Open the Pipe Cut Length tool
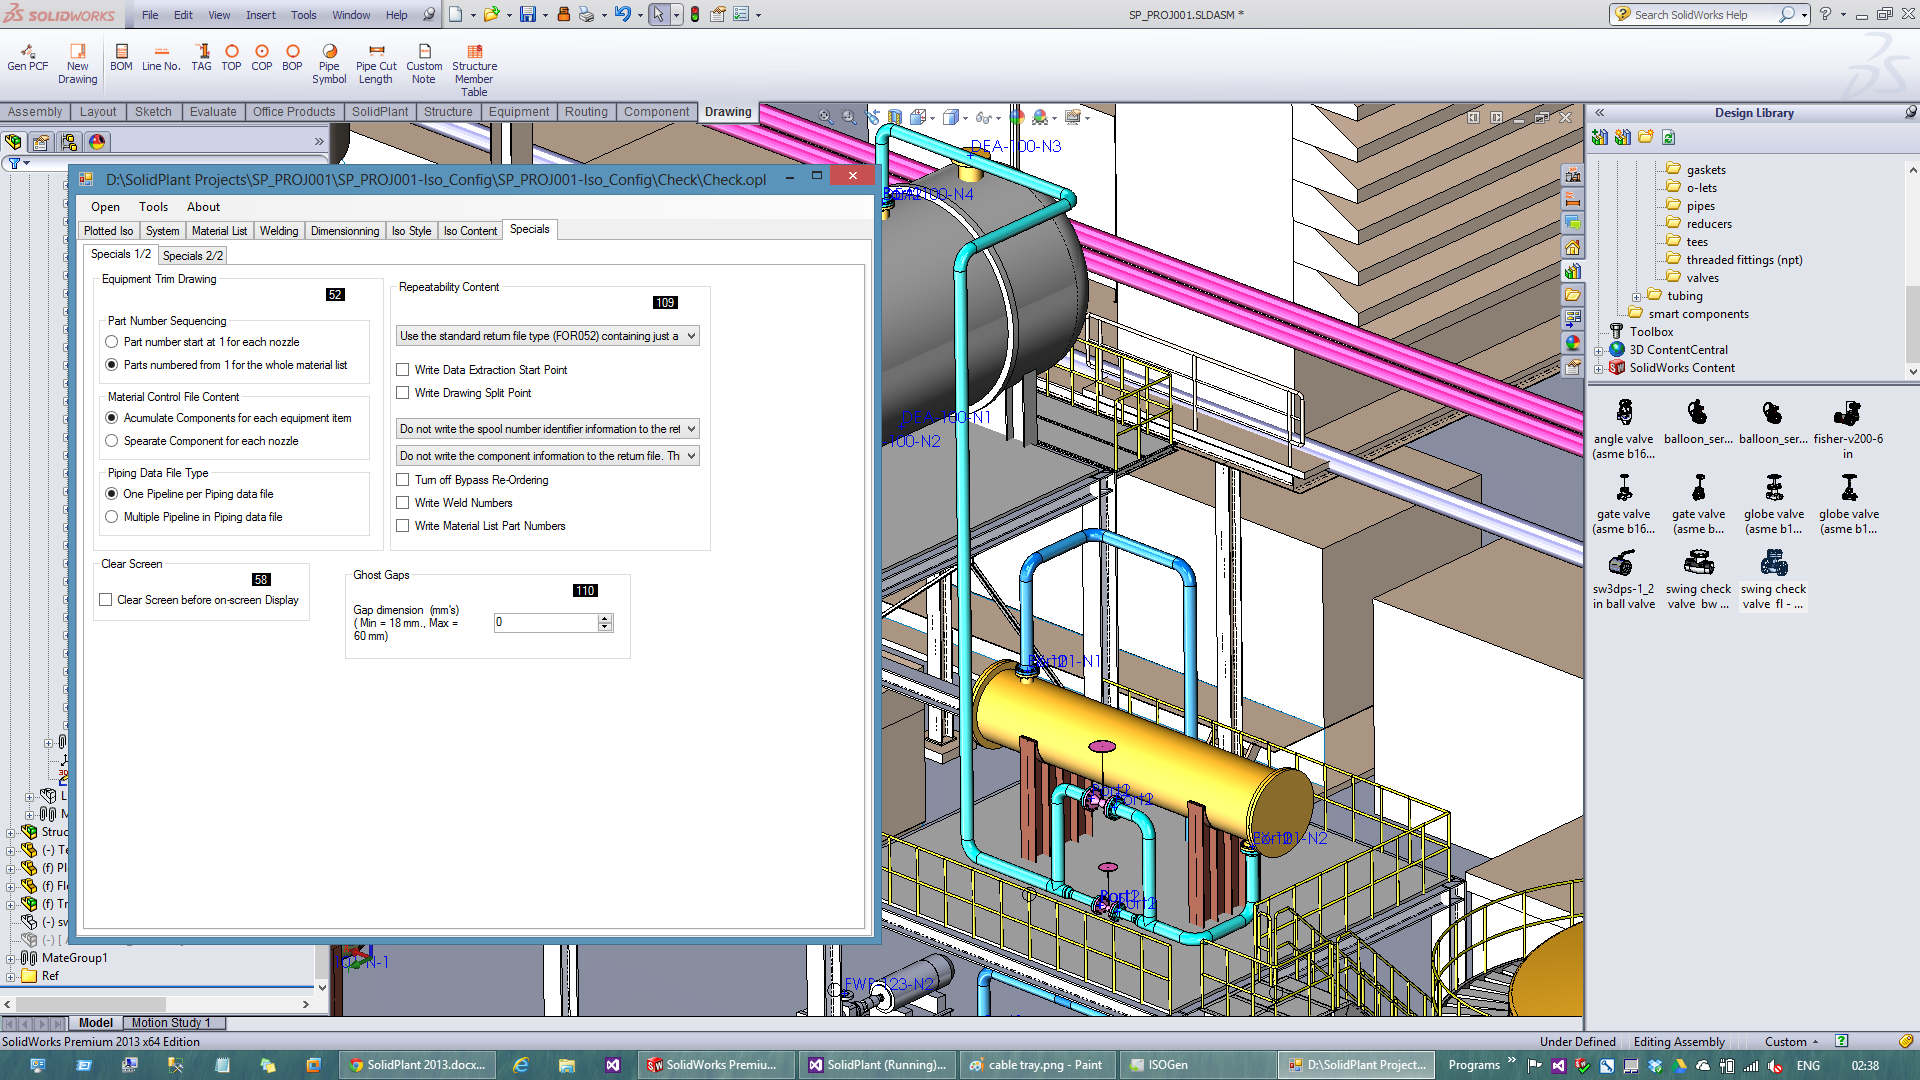Screen dimensions: 1920x1080 (376, 57)
